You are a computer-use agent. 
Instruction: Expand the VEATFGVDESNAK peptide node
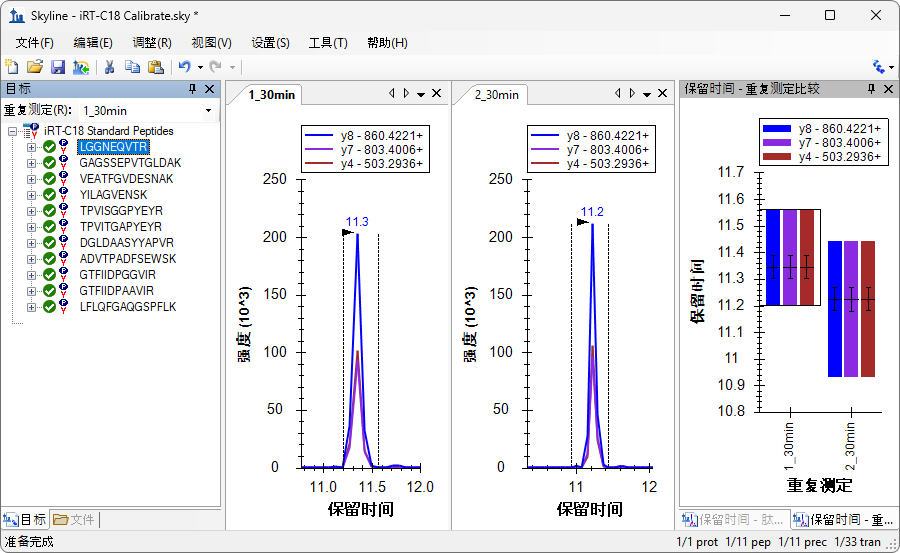point(31,179)
